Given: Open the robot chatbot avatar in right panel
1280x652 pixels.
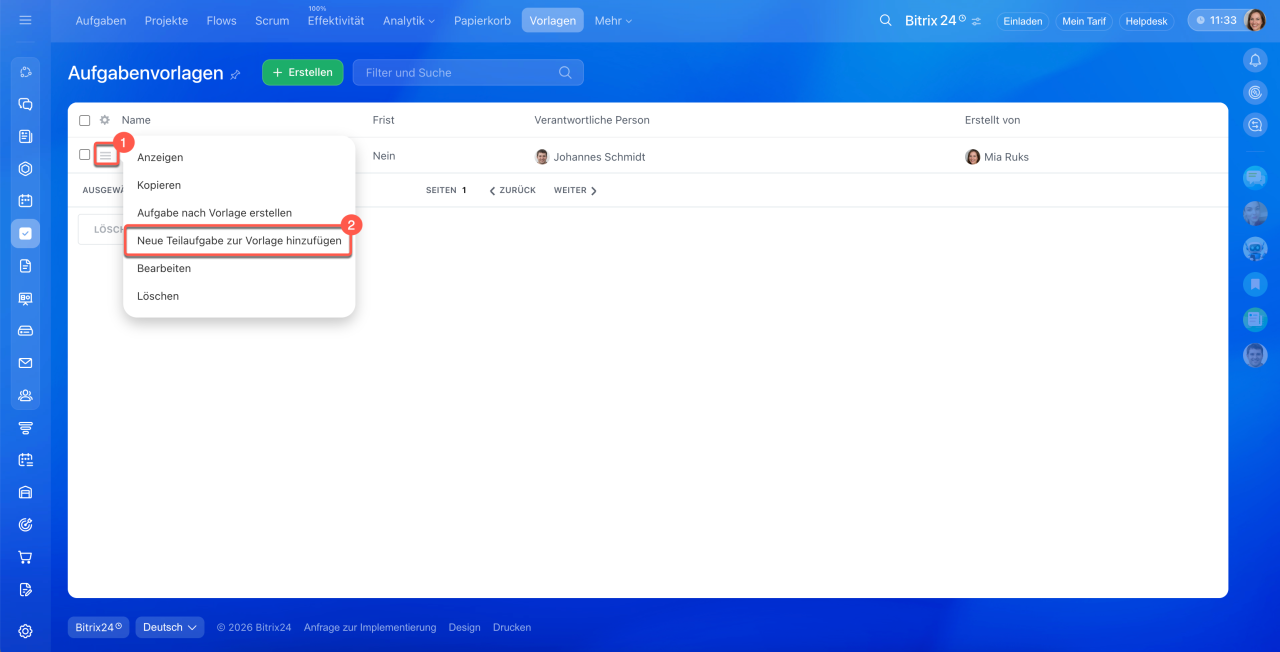Looking at the screenshot, I should click(x=1255, y=249).
